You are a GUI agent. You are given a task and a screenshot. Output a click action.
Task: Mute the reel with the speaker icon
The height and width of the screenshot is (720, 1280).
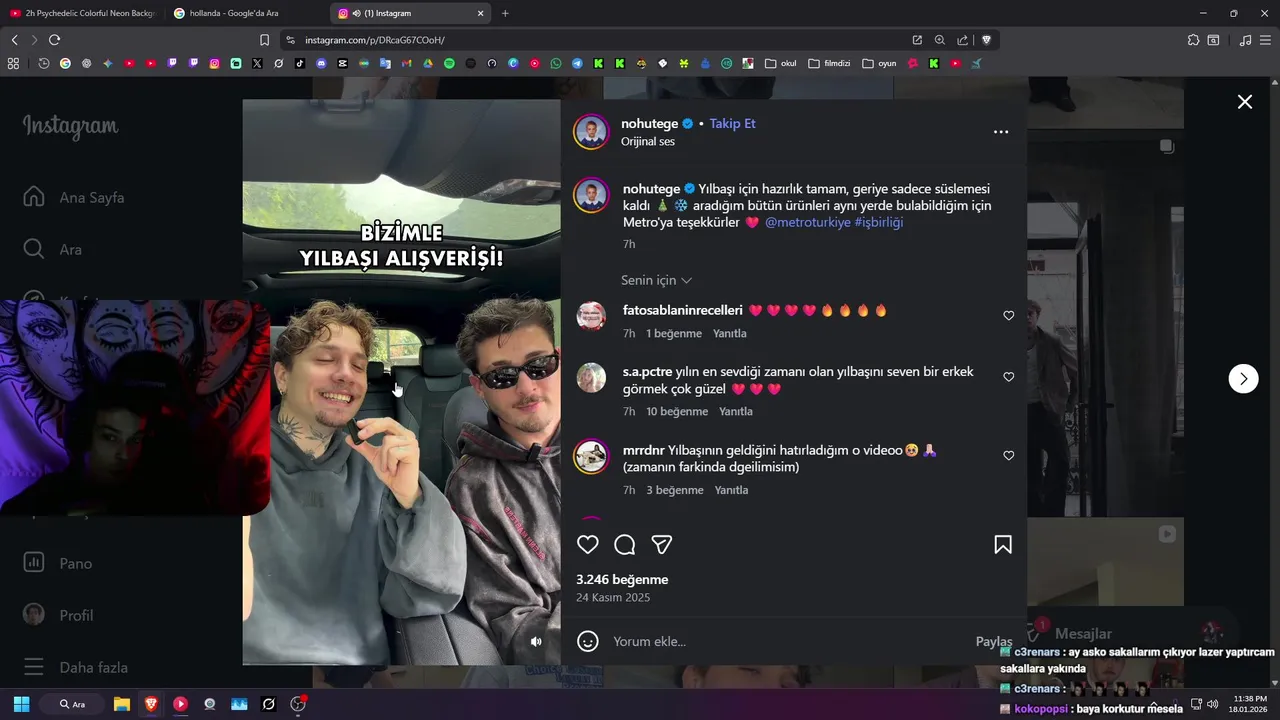click(536, 641)
